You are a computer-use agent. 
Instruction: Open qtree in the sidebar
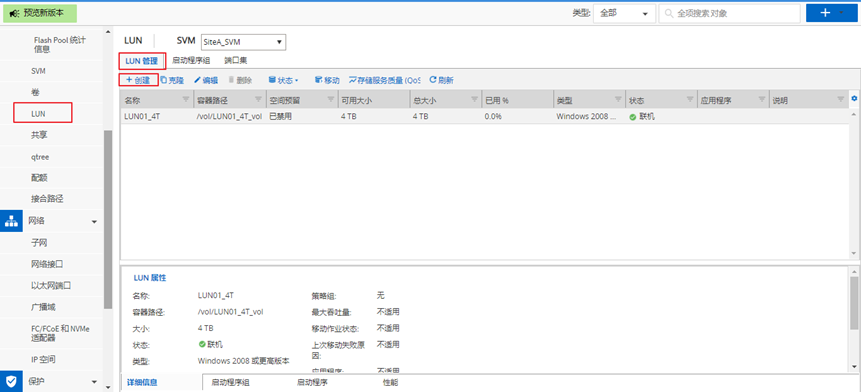pos(40,157)
